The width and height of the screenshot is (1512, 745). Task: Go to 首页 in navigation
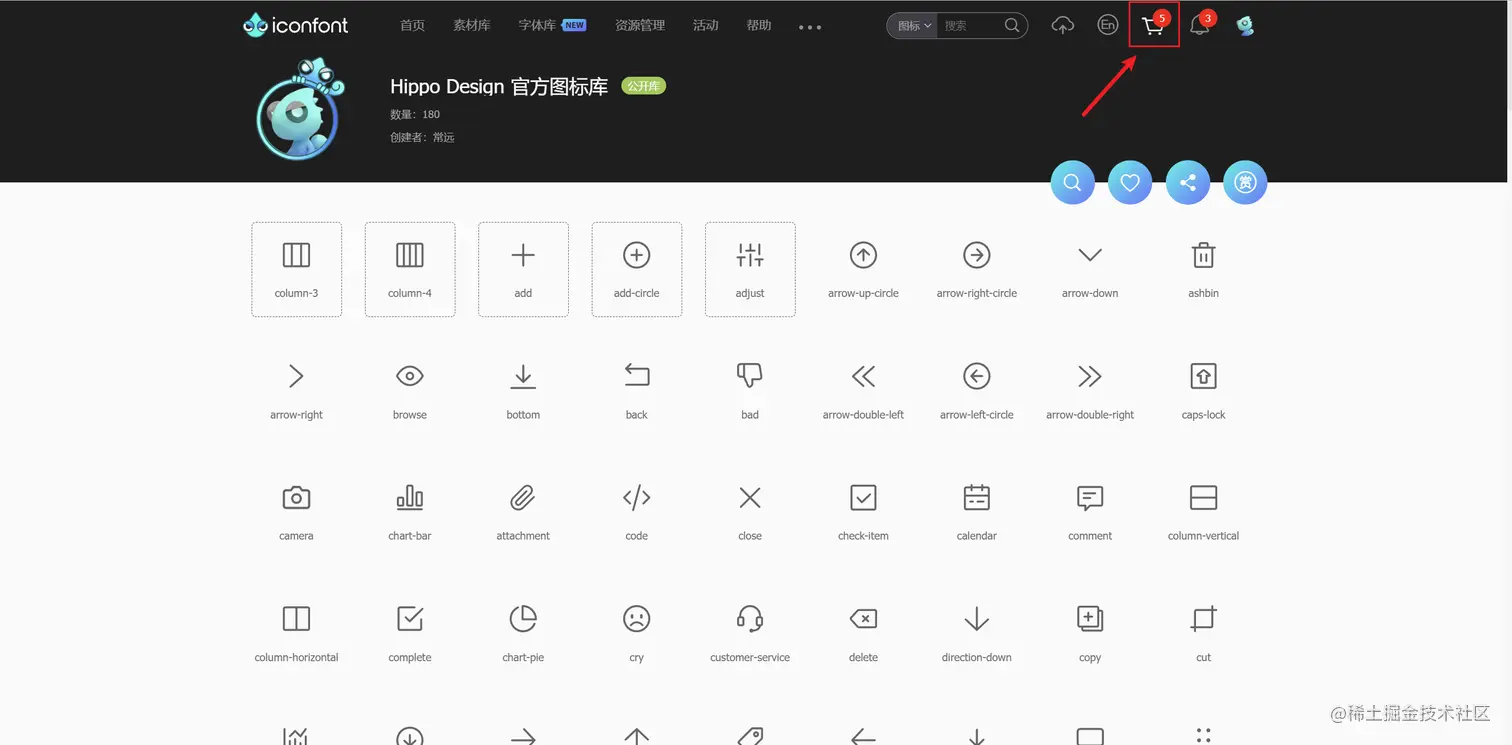tap(412, 26)
